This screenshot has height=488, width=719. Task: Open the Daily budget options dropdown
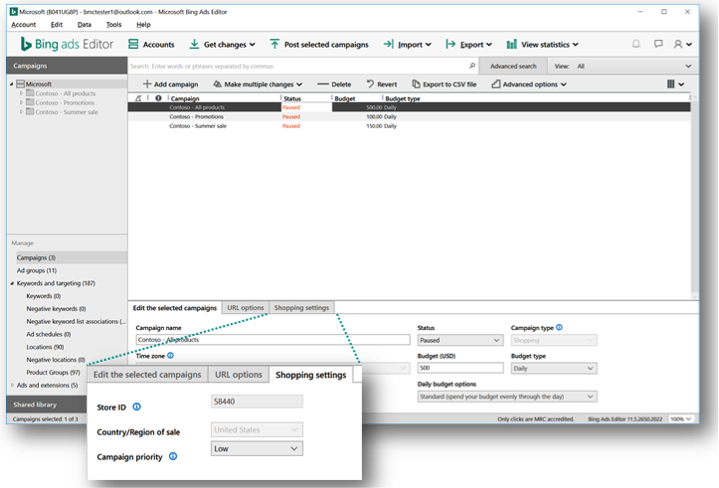point(507,396)
